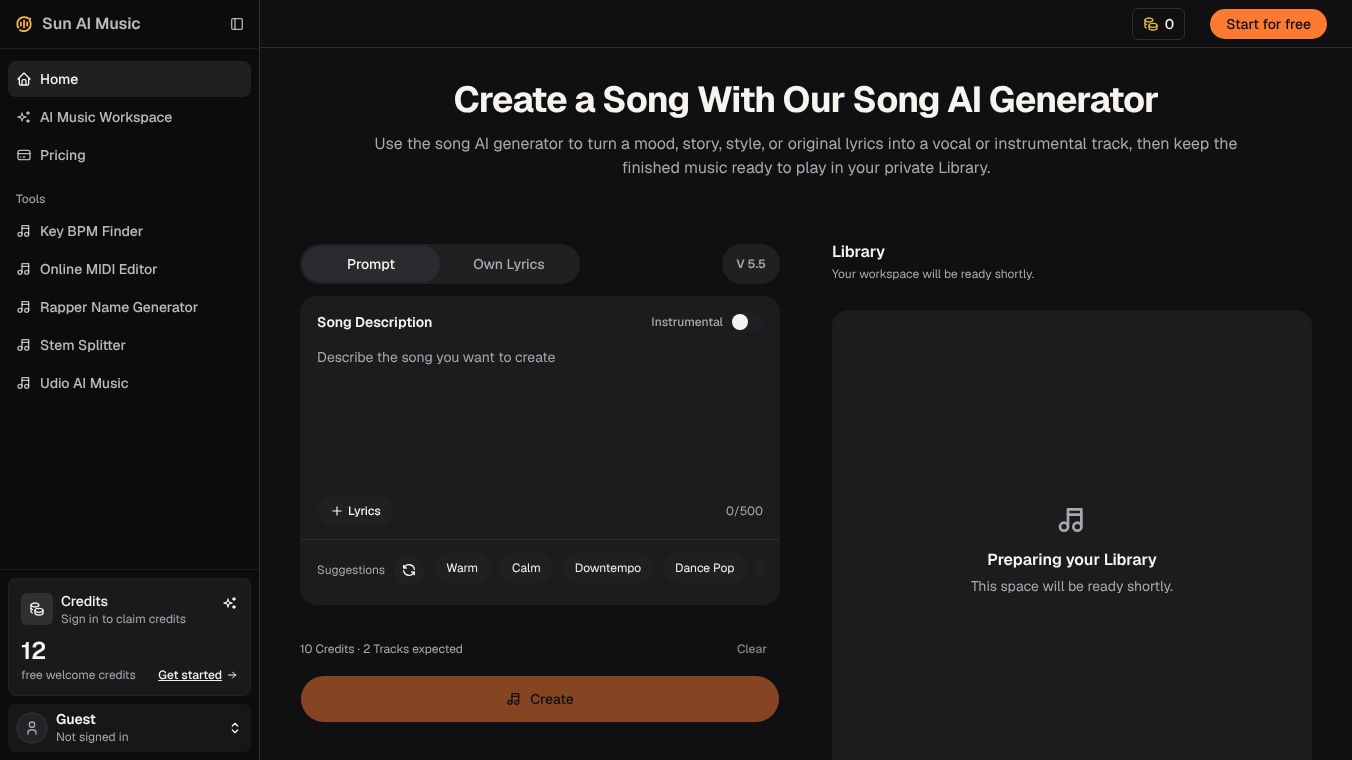Click the orange Create button
Image resolution: width=1352 pixels, height=760 pixels.
click(540, 699)
